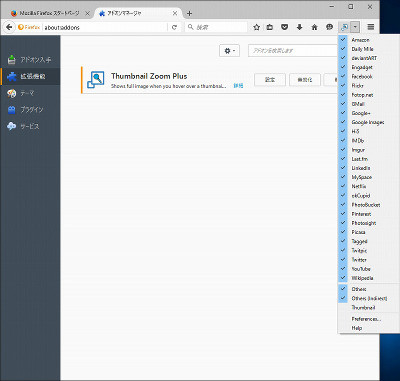Toggle Wikipedia site option
Screen dimensions: 400x381
[x=368, y=278]
